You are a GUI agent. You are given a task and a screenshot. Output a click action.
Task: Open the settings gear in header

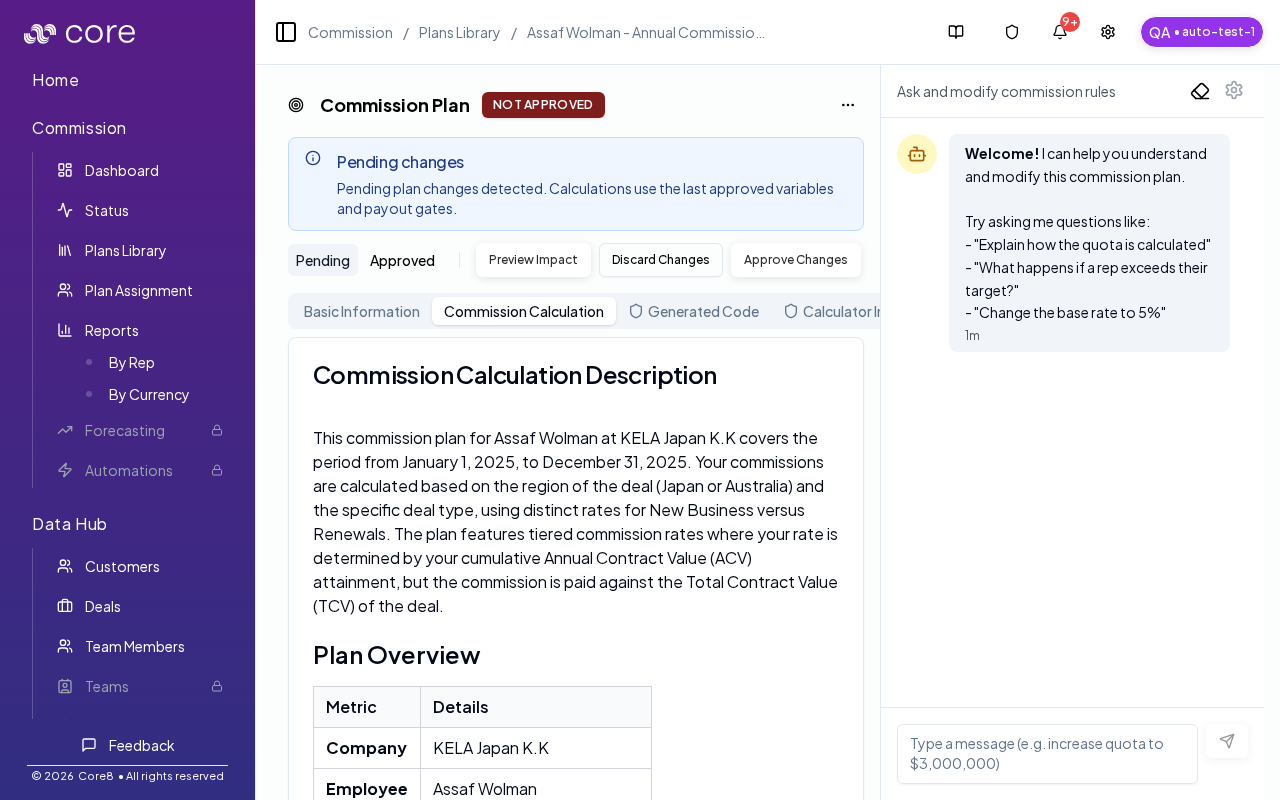[1108, 32]
